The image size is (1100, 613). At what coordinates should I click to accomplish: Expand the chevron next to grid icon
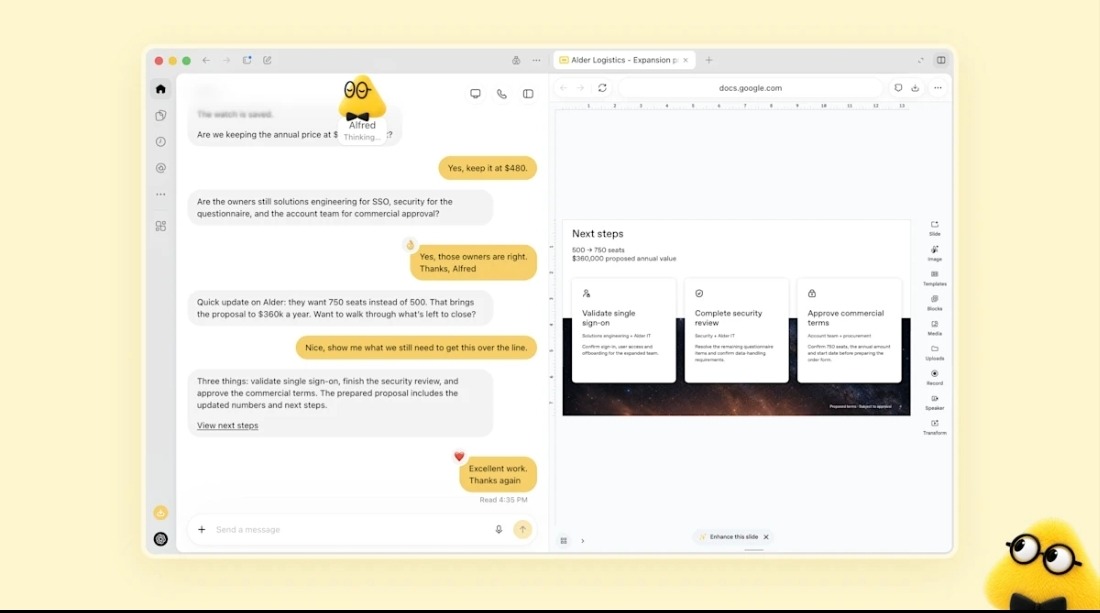[582, 541]
